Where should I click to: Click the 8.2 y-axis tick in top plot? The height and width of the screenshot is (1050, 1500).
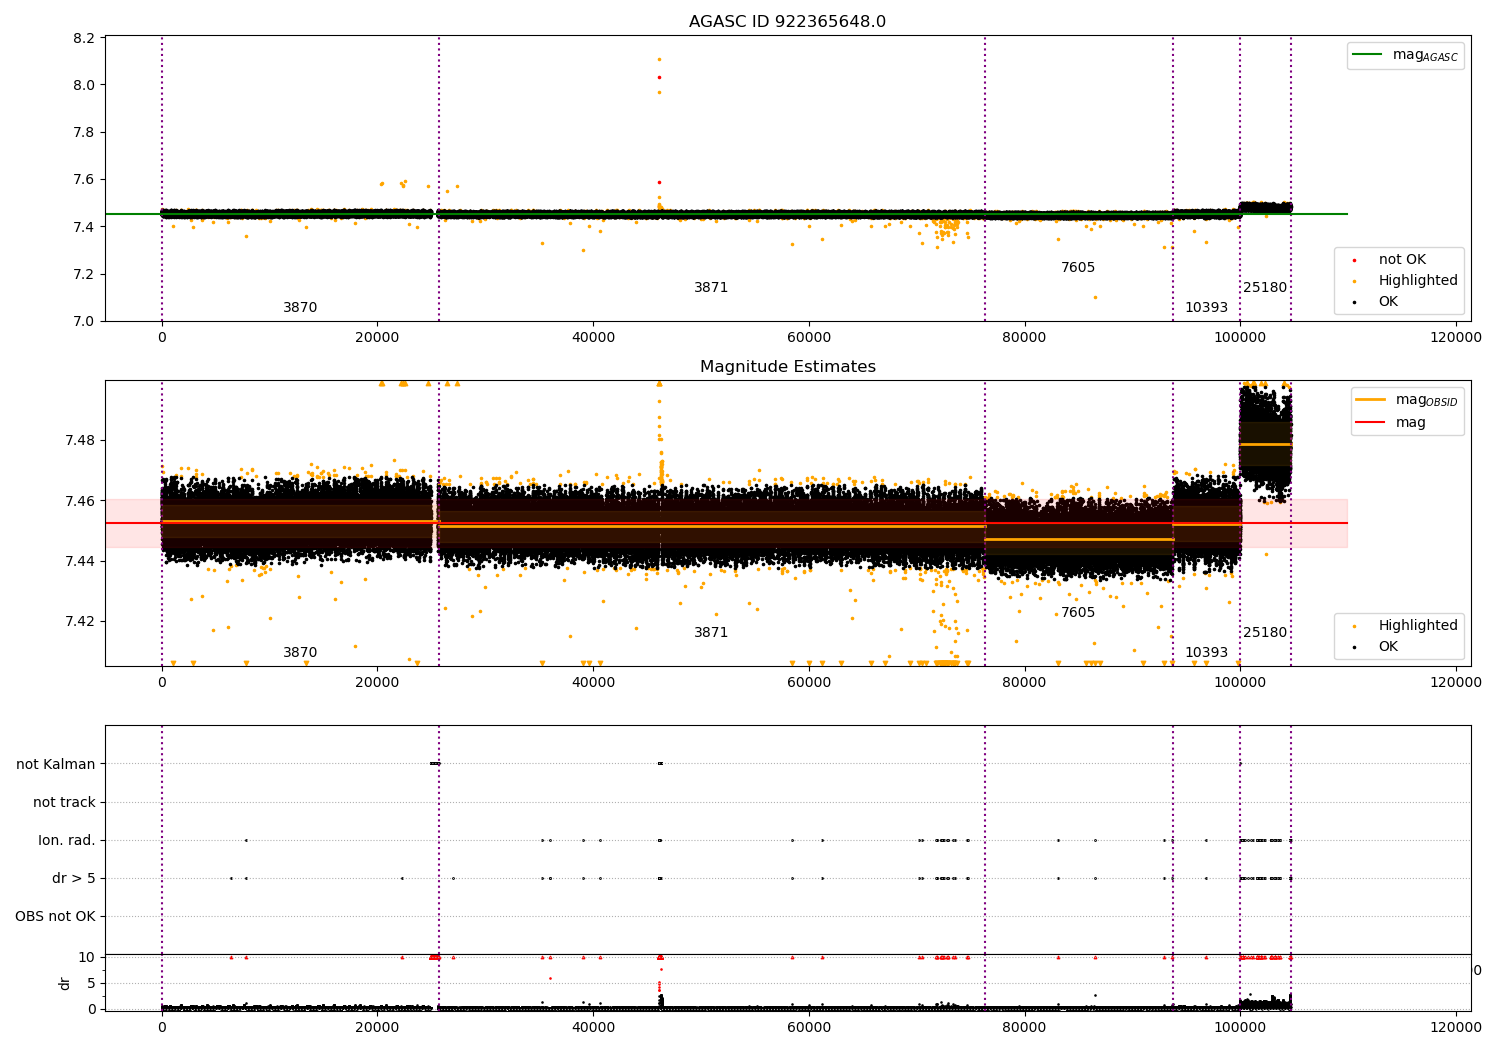(x=85, y=38)
